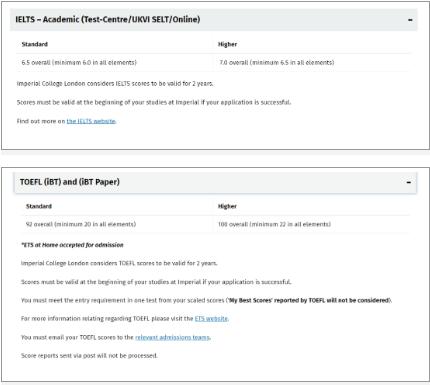Select the Standard column heading under IELTS

tap(35, 44)
